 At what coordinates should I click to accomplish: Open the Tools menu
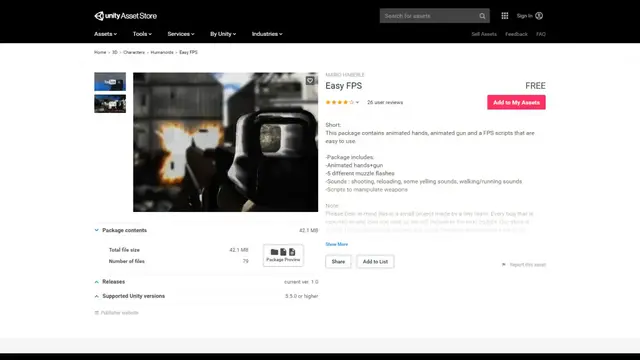[142, 34]
